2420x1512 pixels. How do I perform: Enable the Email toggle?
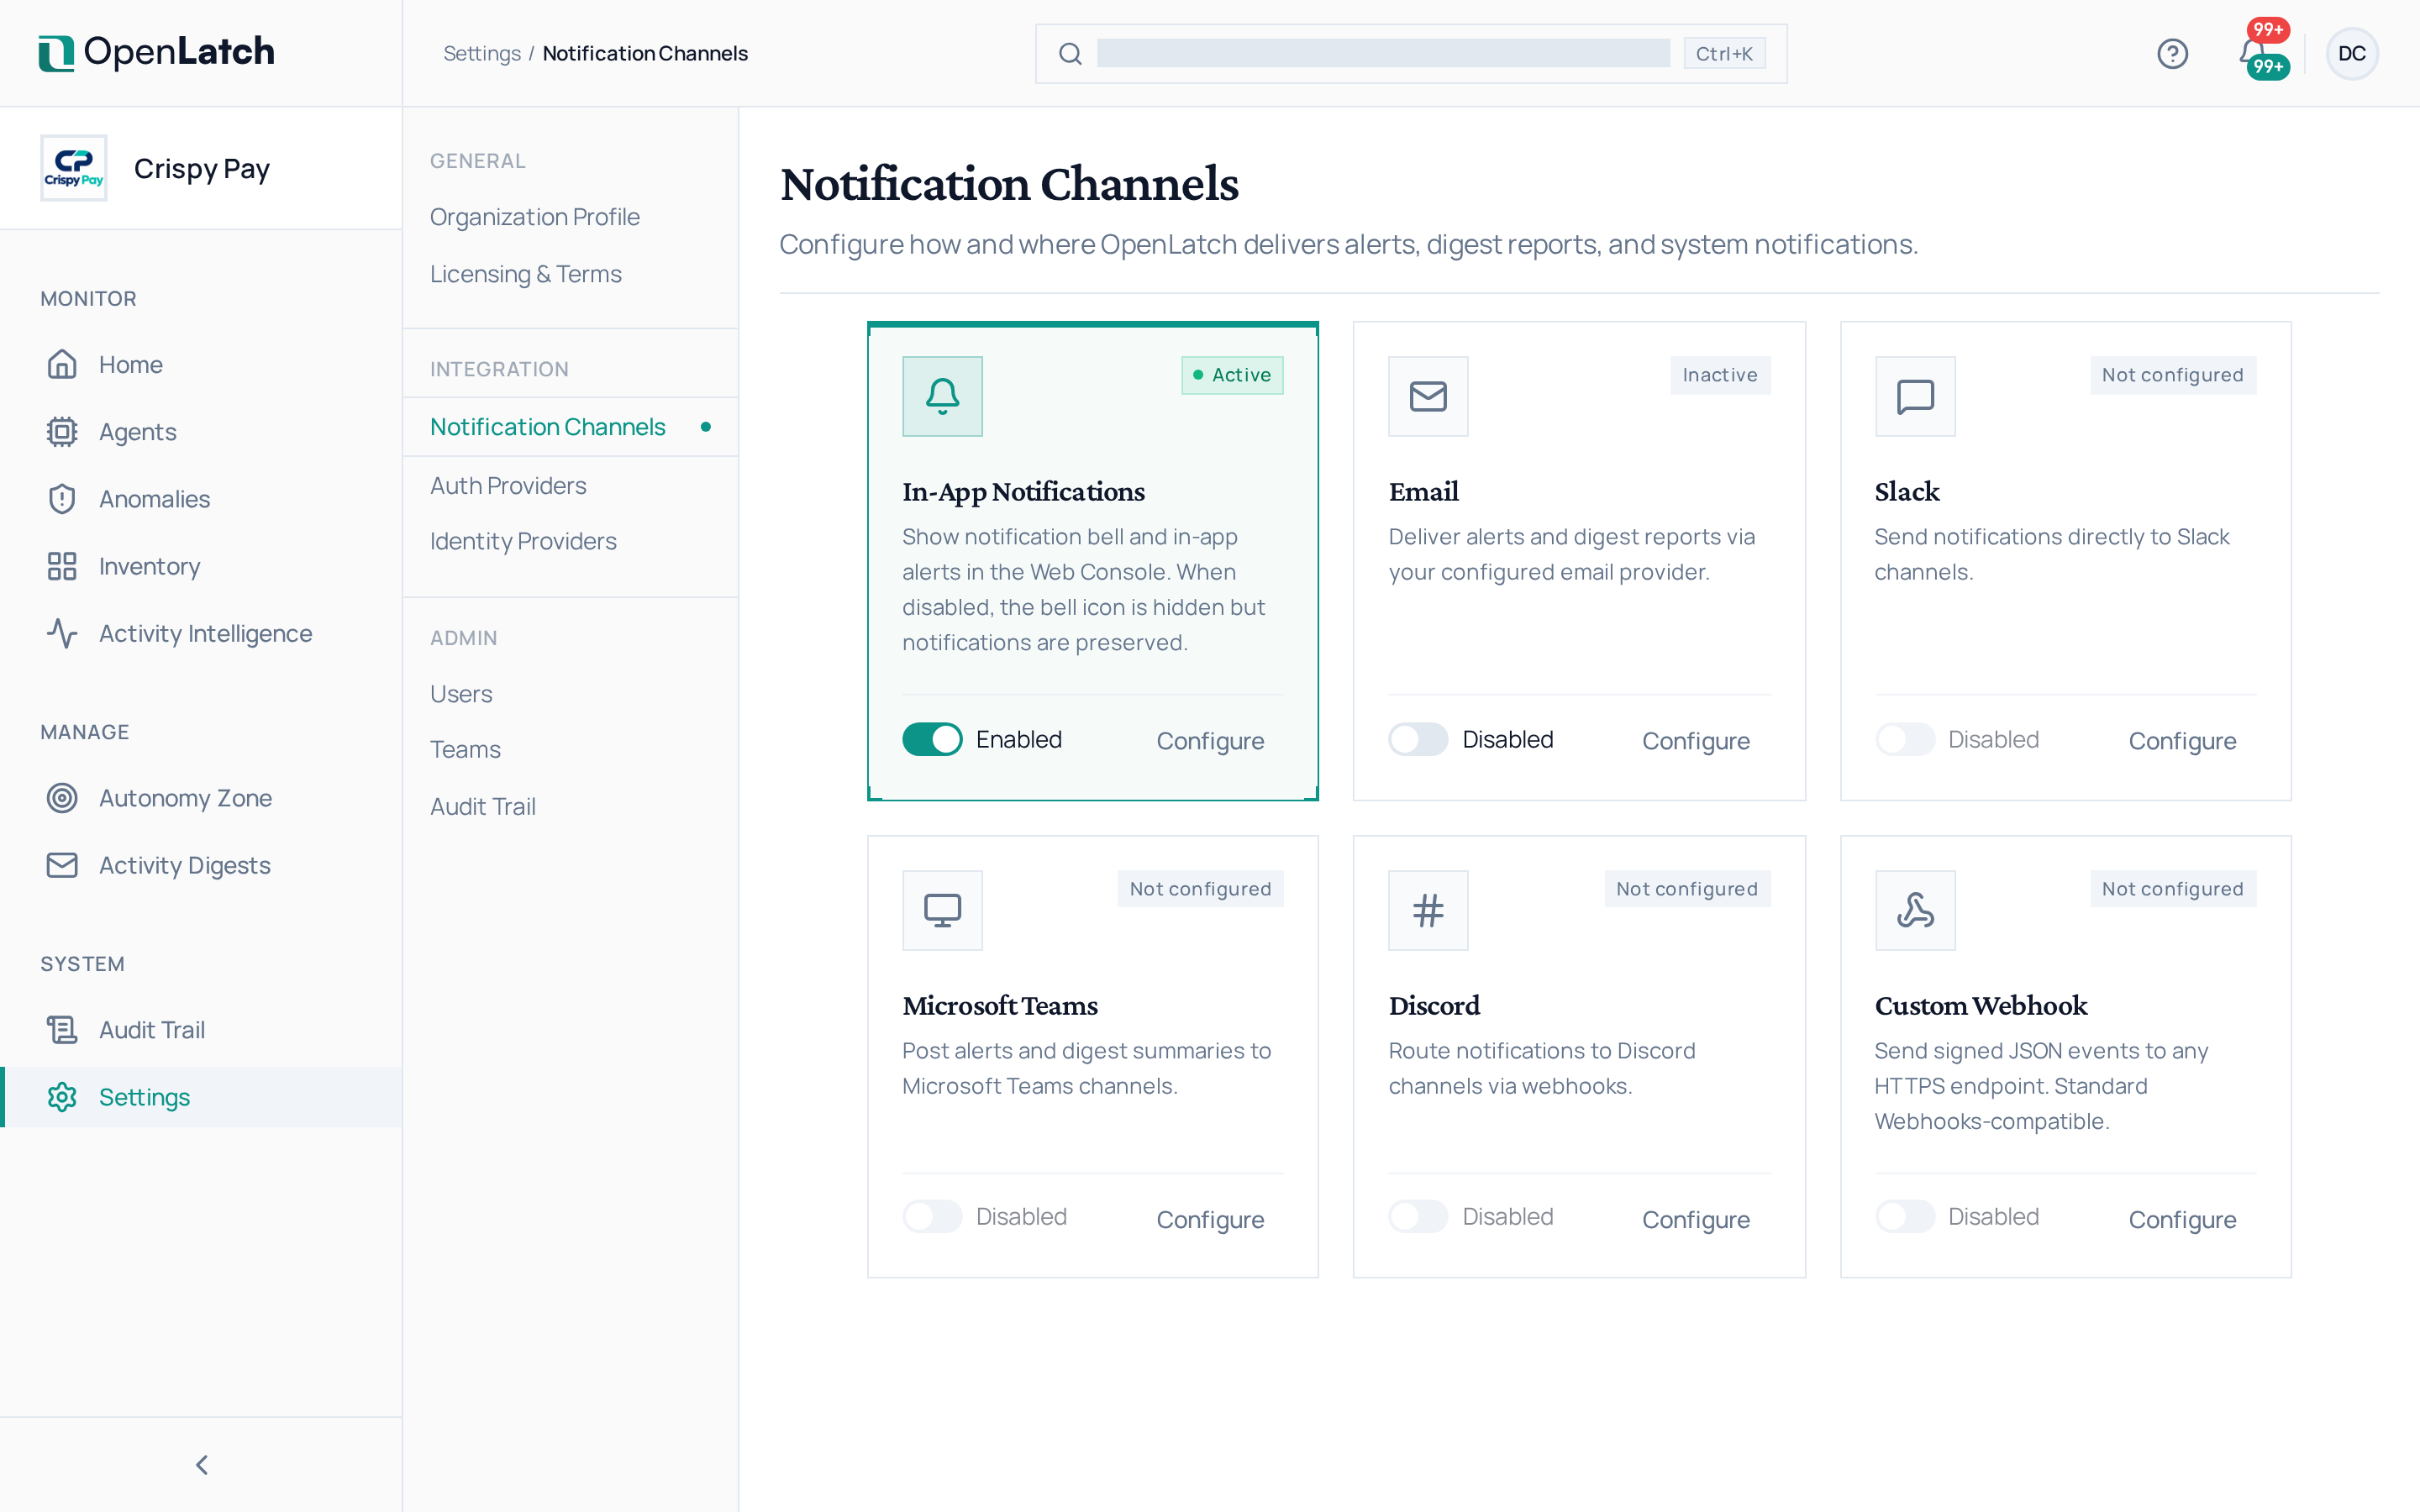[1418, 739]
